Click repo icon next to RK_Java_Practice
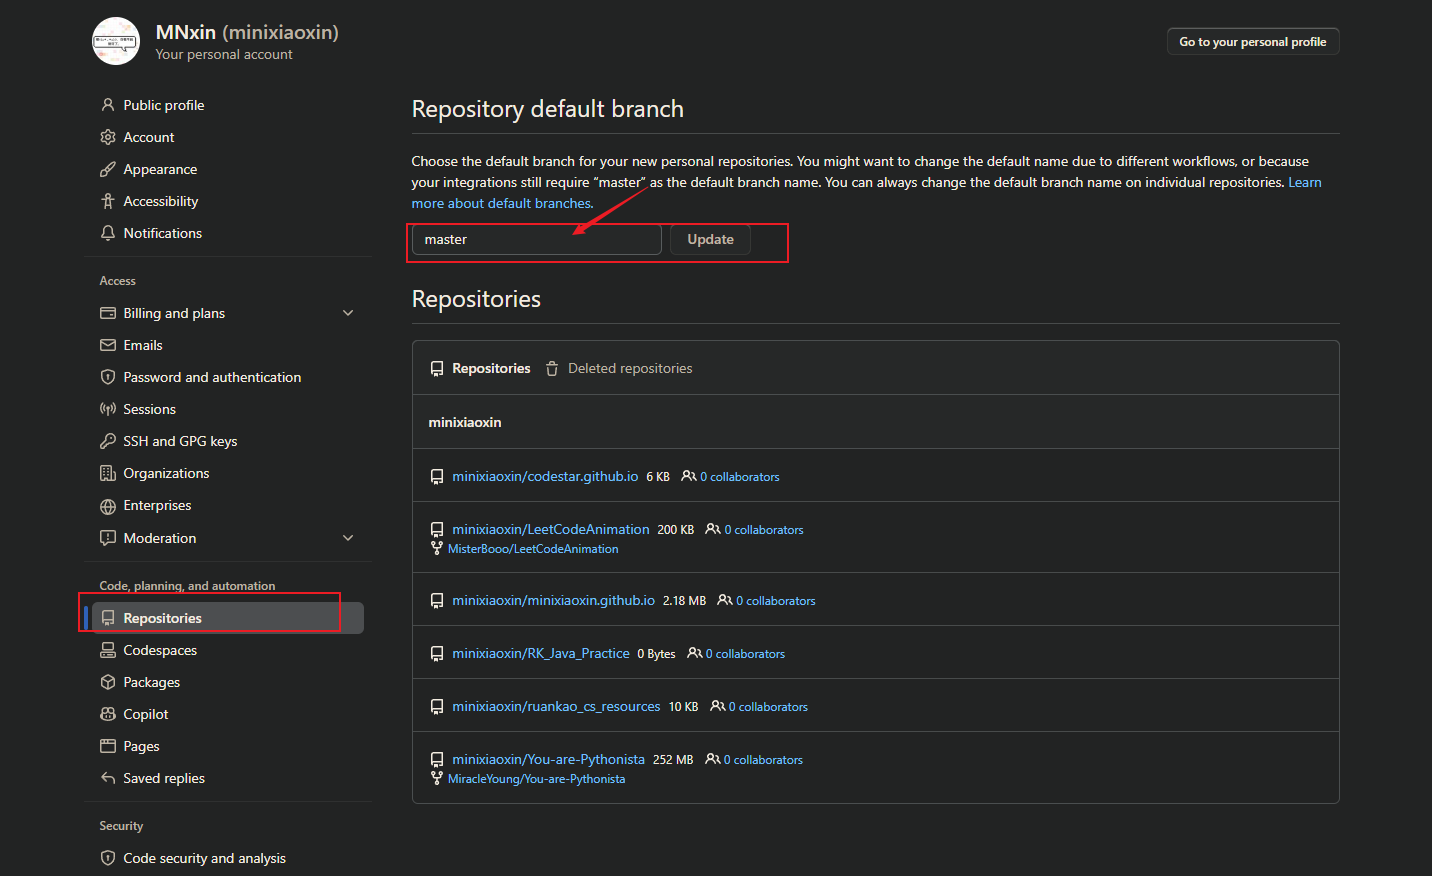 coord(437,654)
